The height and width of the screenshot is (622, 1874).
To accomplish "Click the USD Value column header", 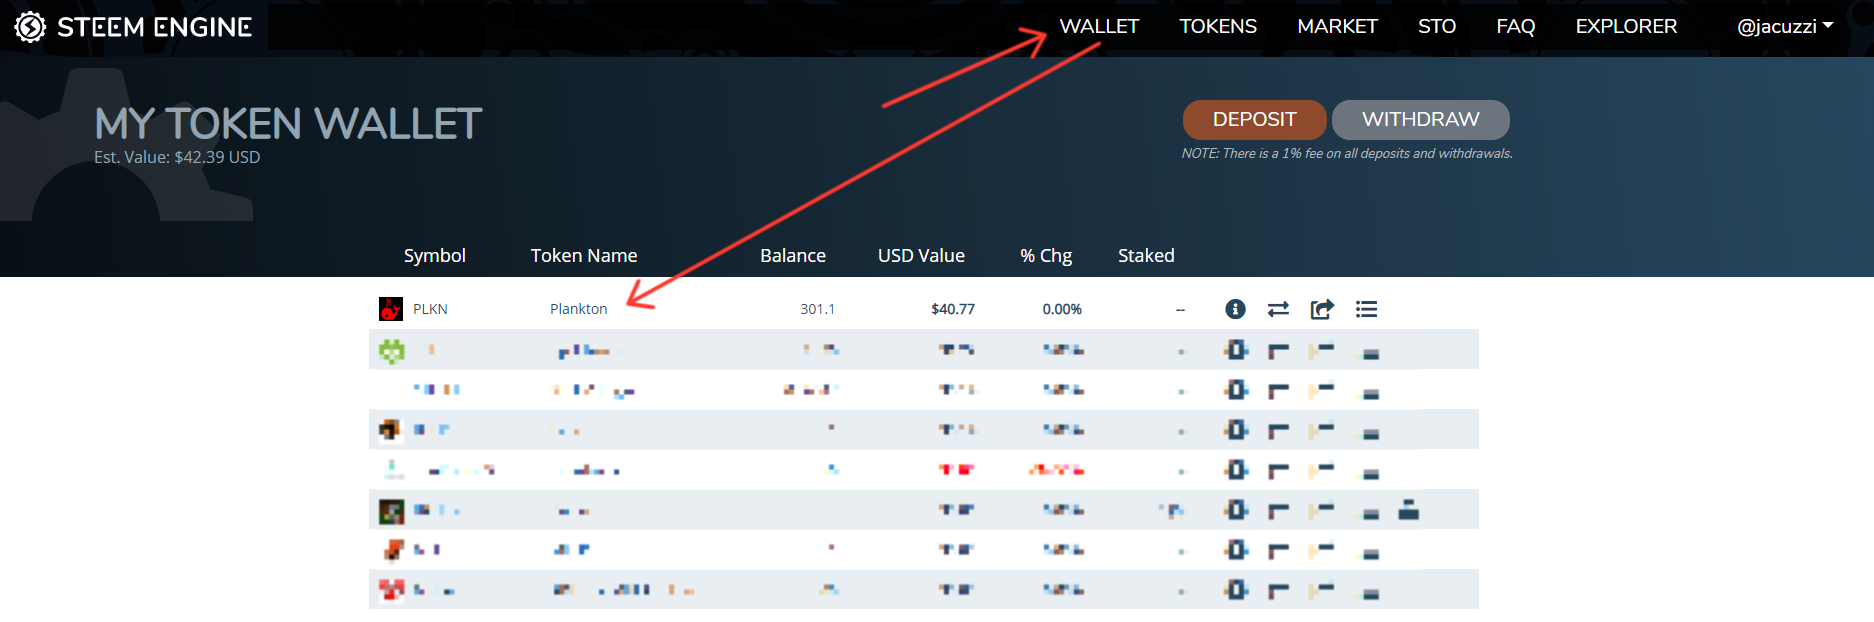I will pyautogui.click(x=921, y=256).
